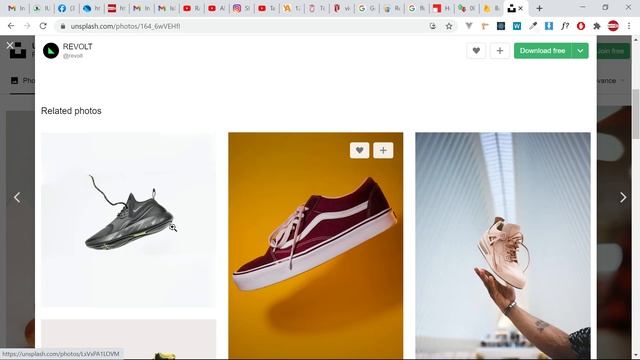Close the photo modal with the X icon

(10, 45)
